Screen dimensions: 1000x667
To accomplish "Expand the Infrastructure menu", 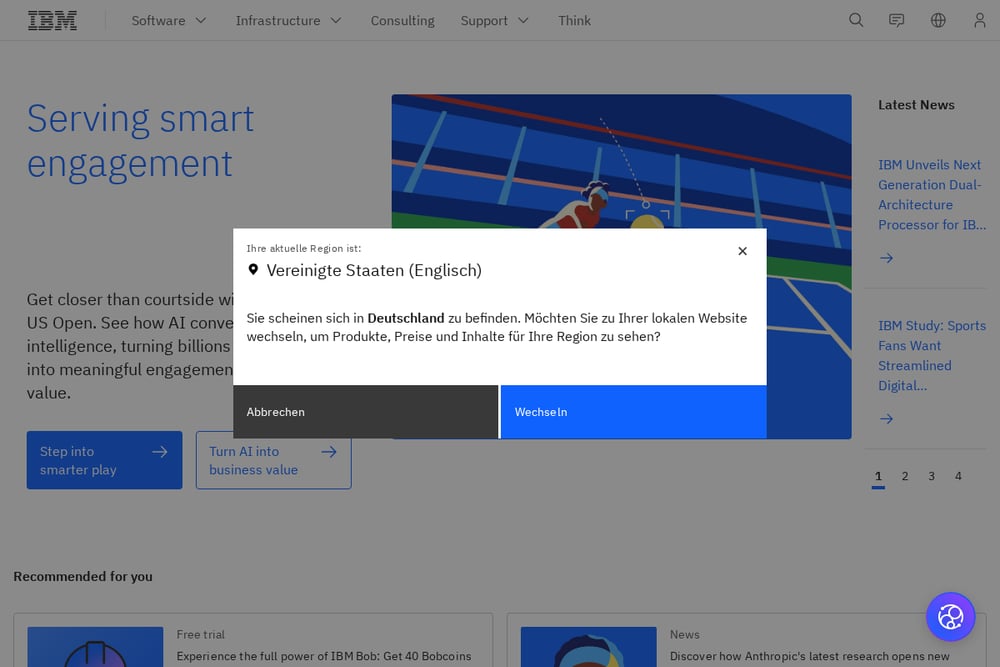I will (x=289, y=20).
